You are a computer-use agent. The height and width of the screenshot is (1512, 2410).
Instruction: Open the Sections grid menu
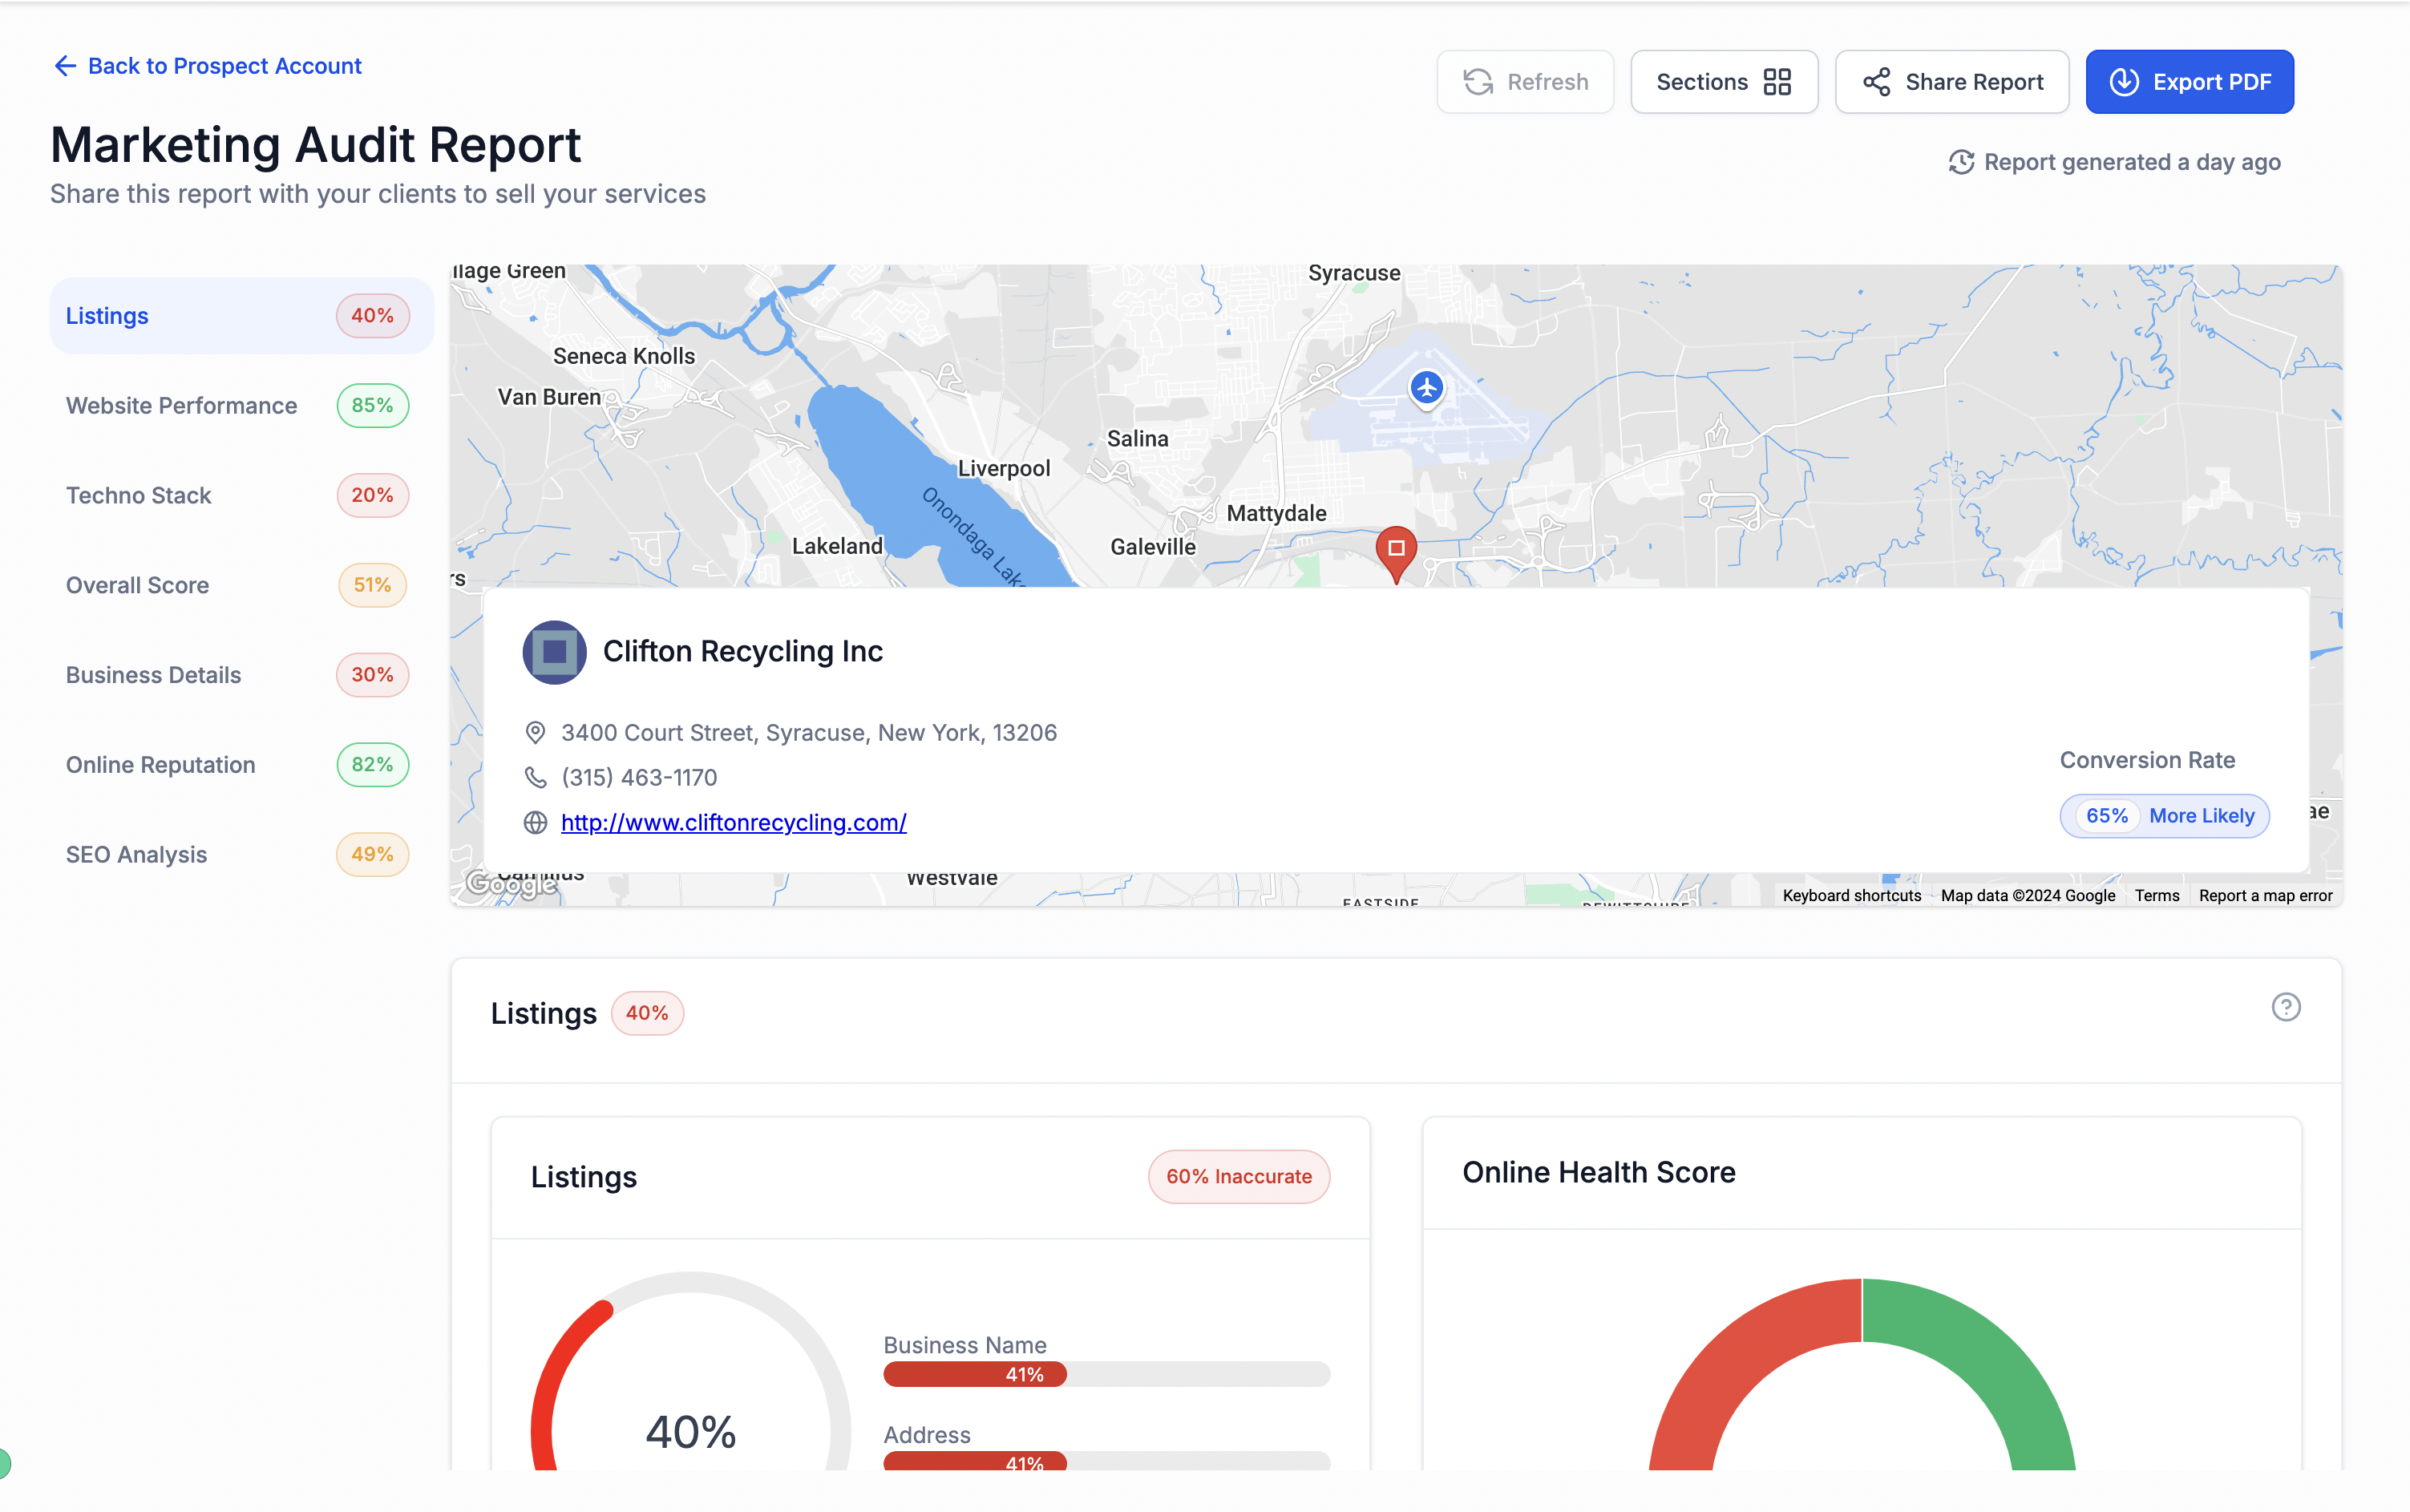[1723, 82]
